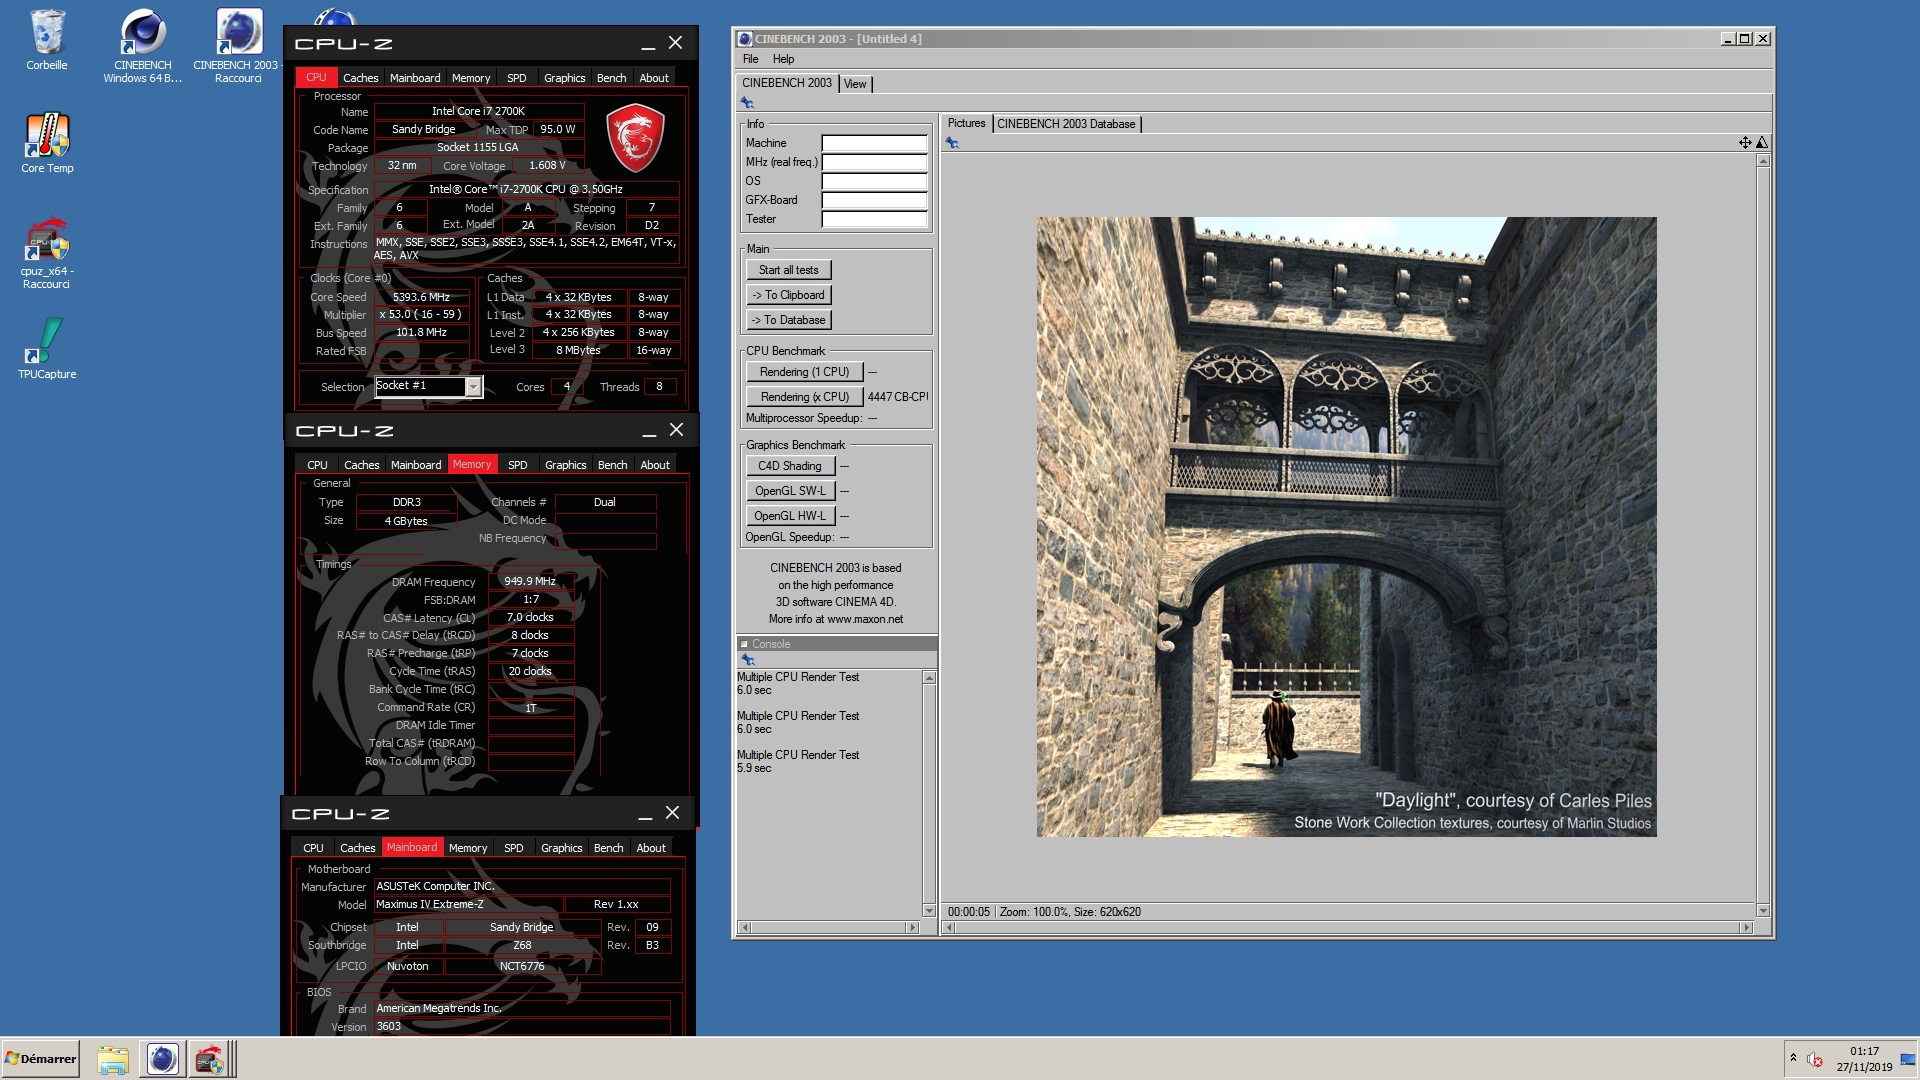Click the pin icon in Console panel
1920x1080 pixels.
[747, 660]
